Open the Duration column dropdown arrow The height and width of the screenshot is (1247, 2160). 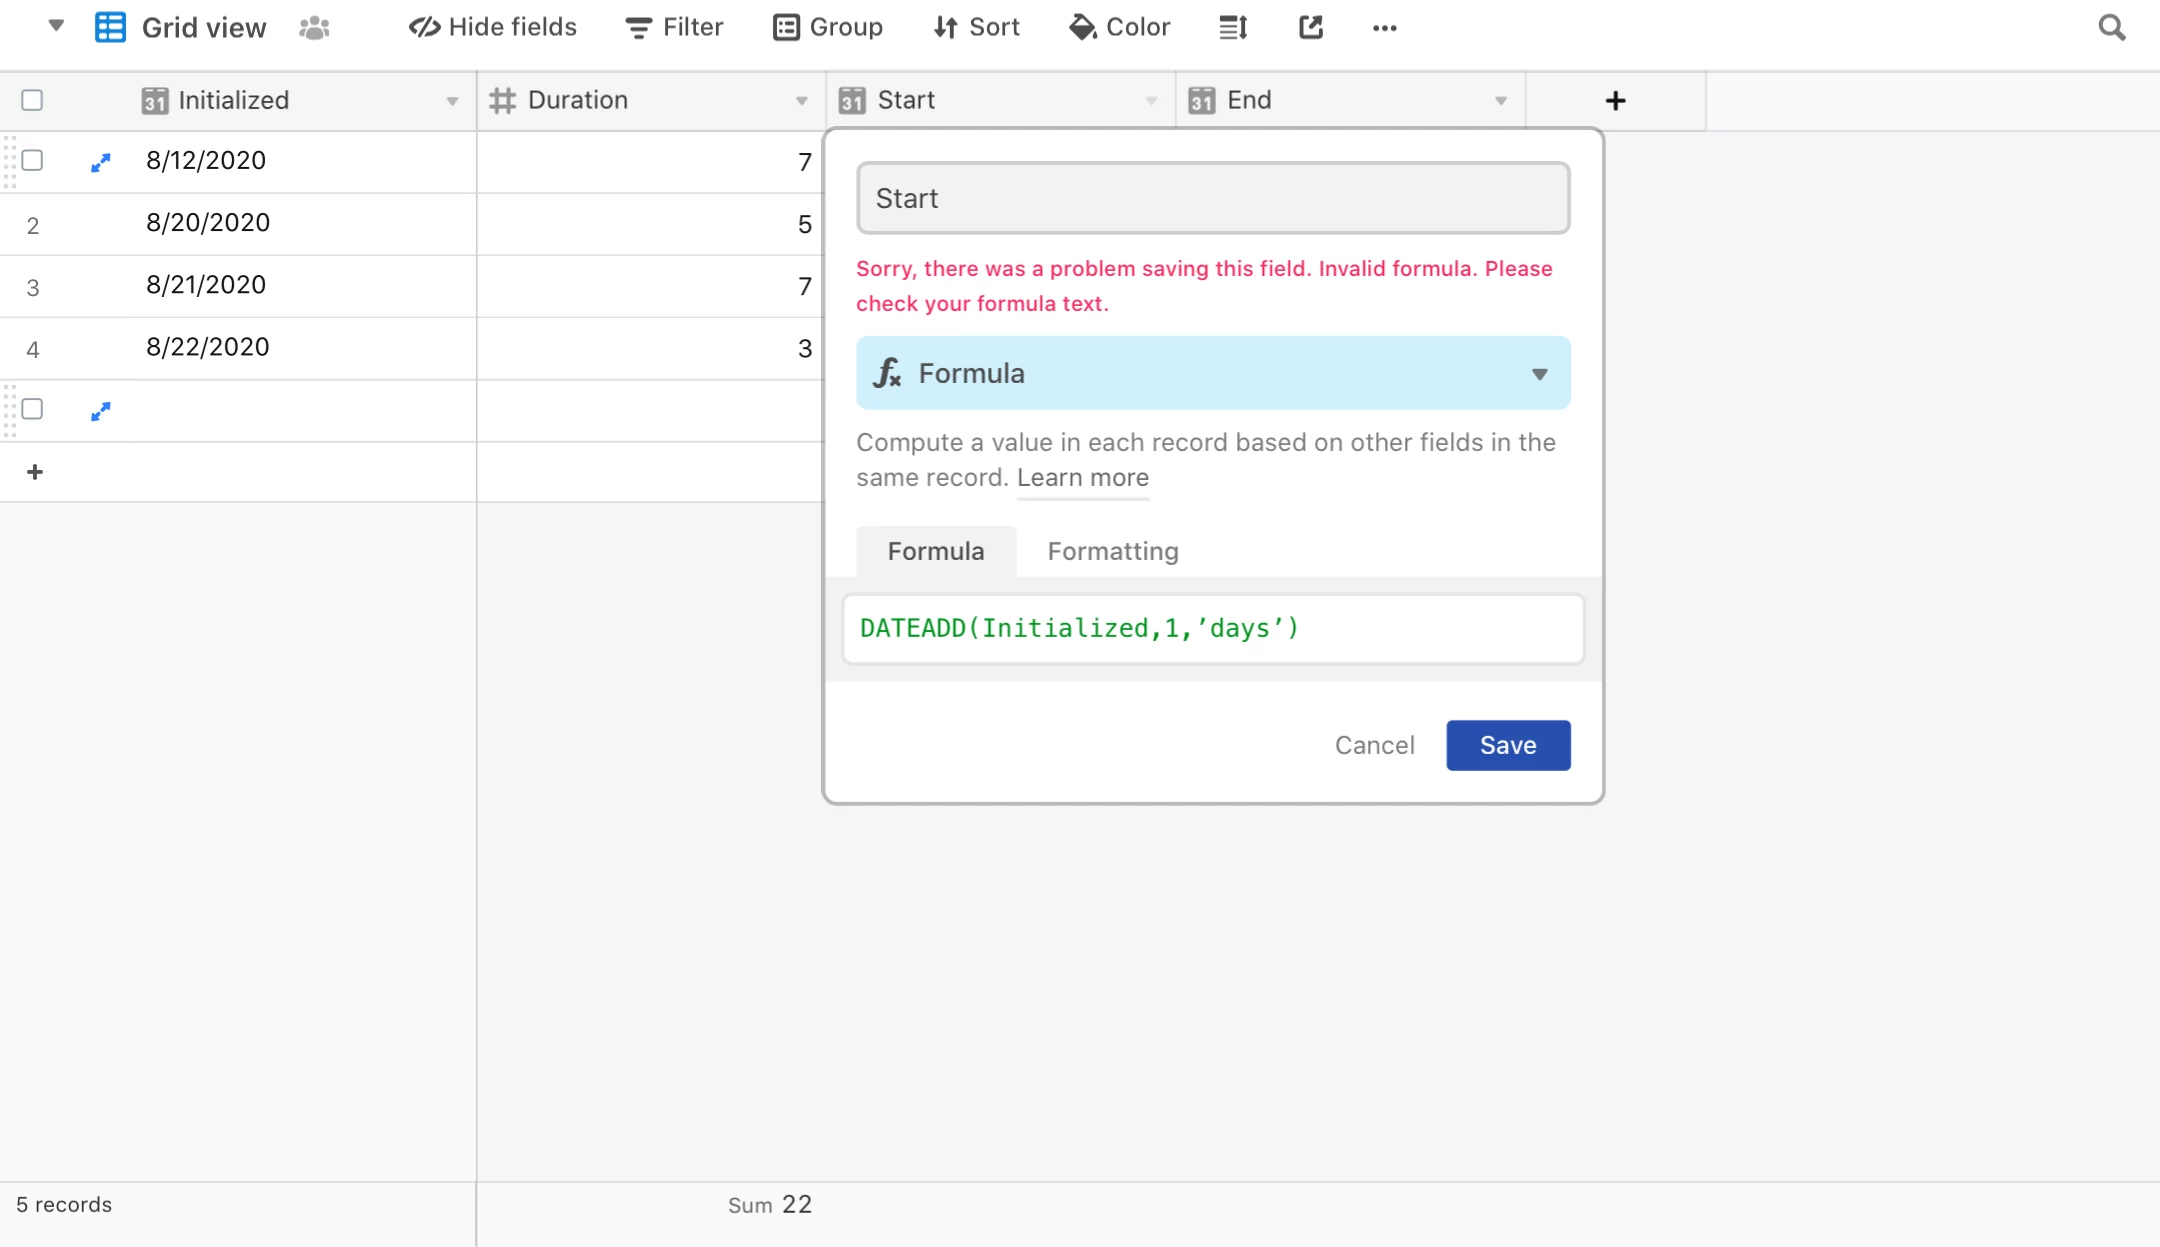[x=801, y=101]
